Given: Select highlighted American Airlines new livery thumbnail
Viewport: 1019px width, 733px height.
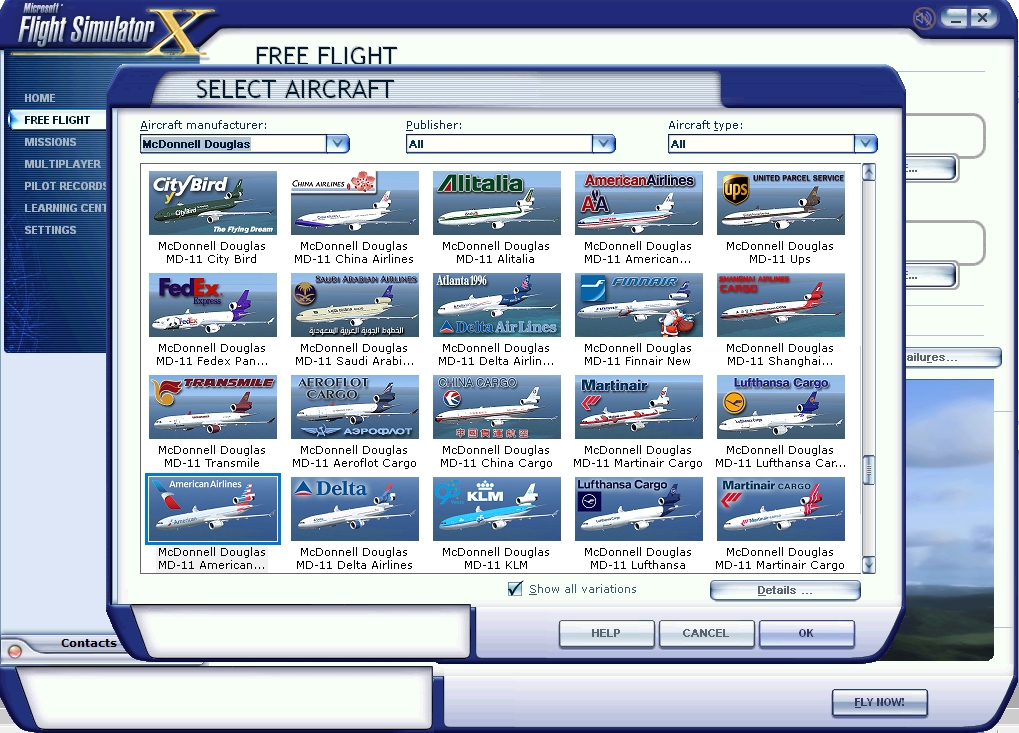Looking at the screenshot, I should (213, 509).
